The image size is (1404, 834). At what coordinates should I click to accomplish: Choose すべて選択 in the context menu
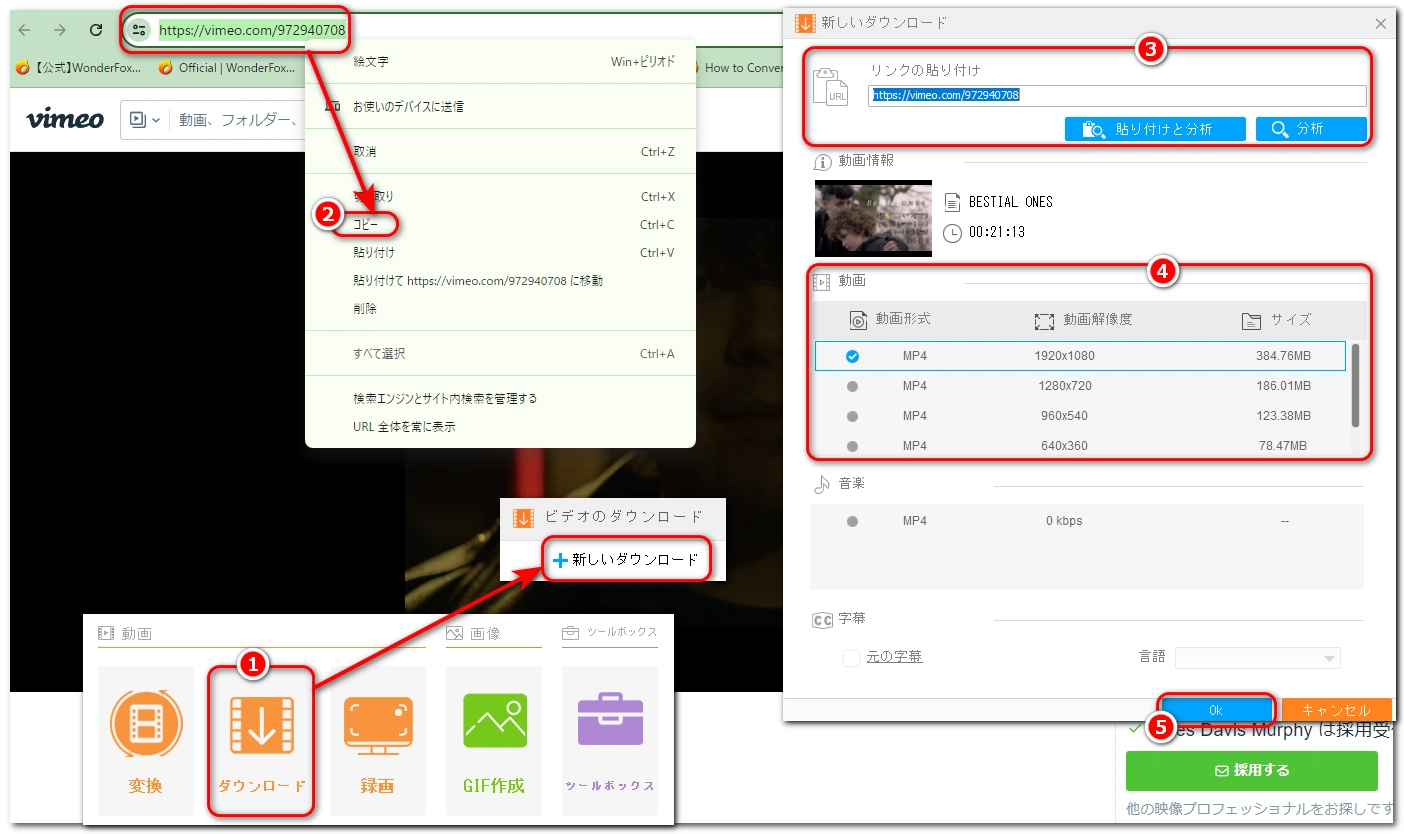(379, 354)
